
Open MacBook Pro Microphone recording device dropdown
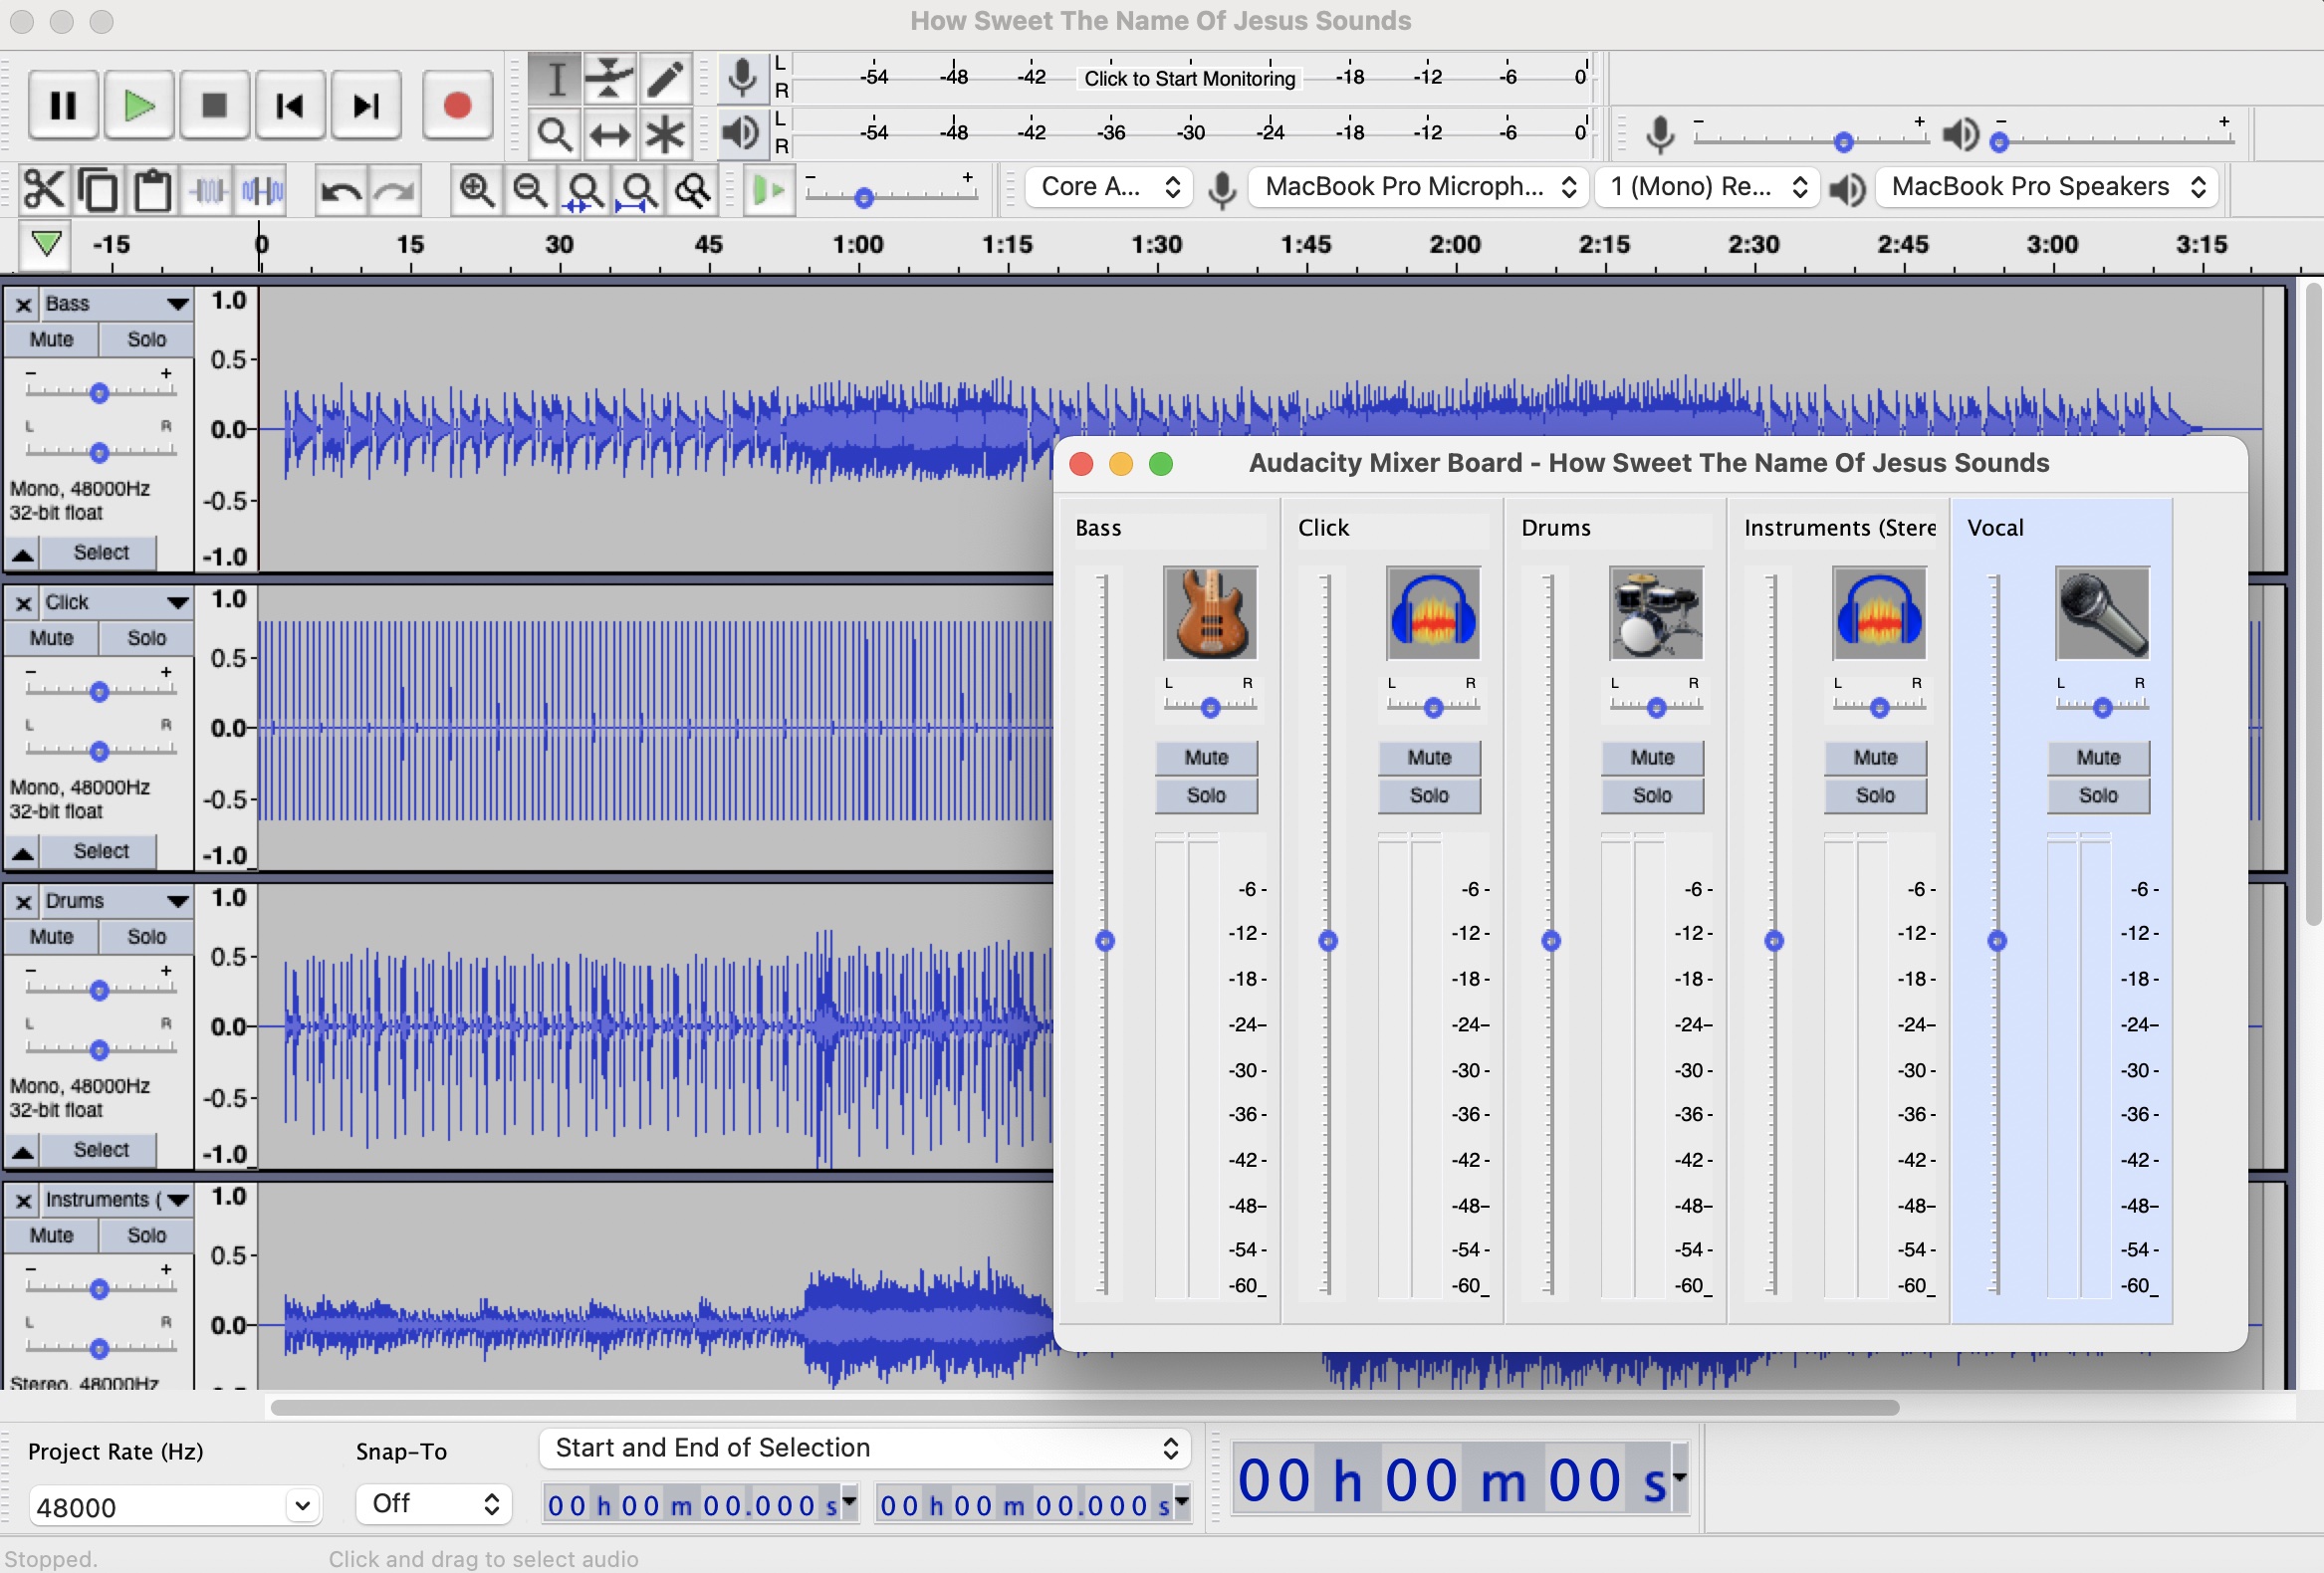1419,187
